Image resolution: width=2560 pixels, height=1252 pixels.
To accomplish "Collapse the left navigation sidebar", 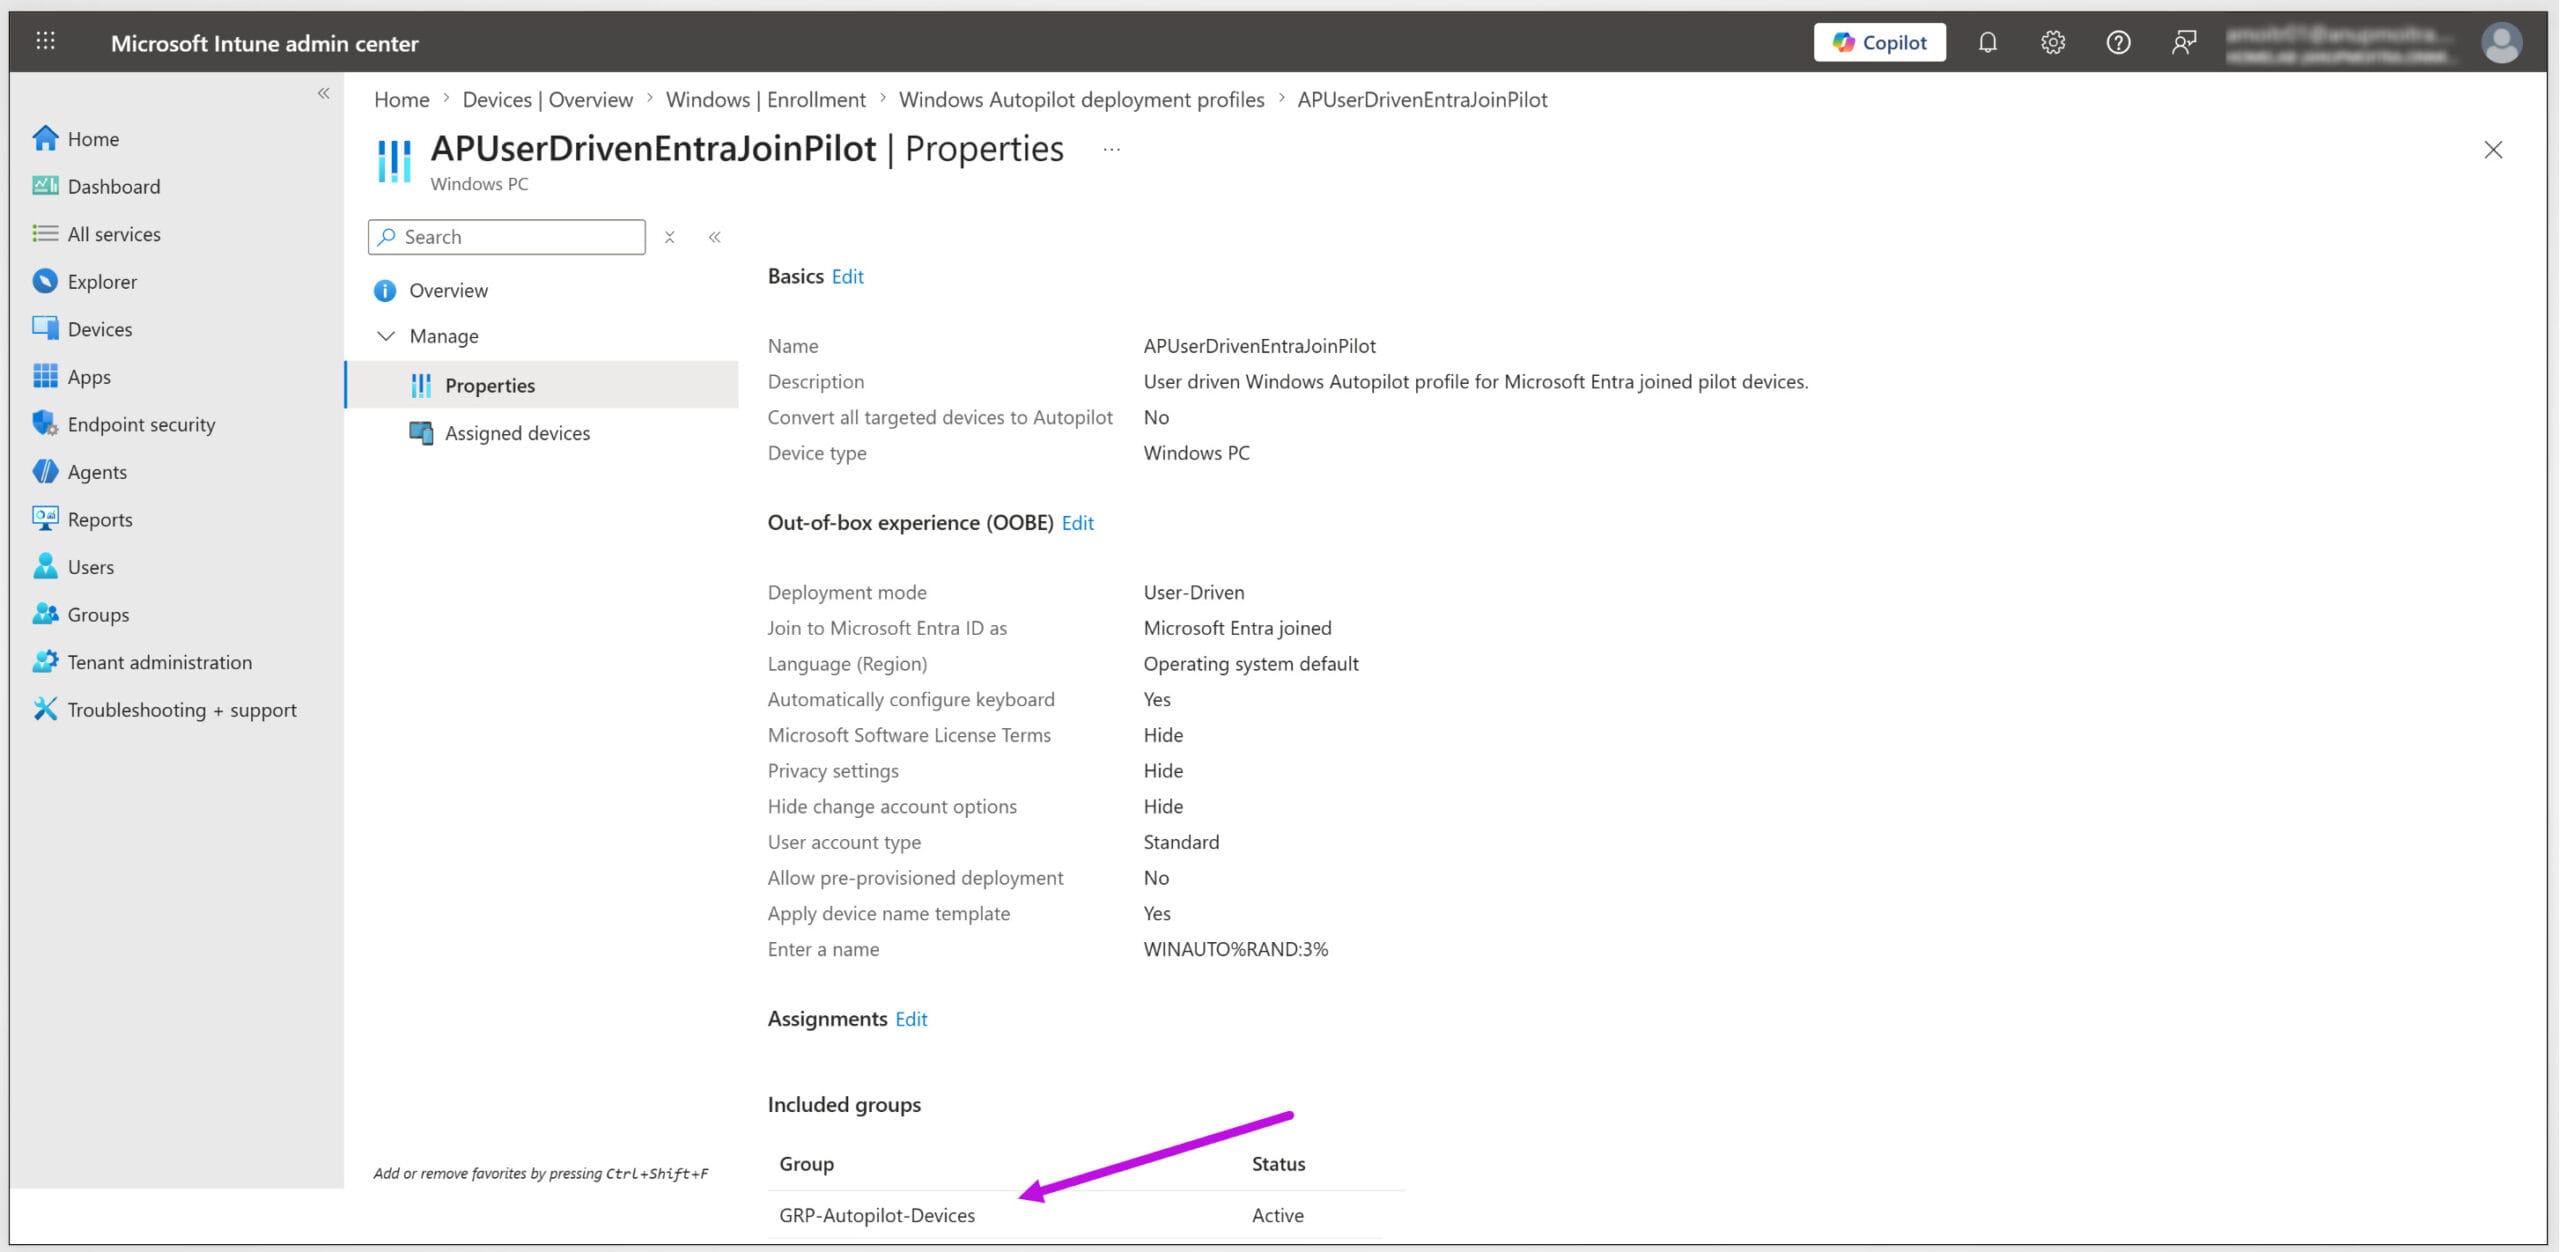I will point(323,93).
